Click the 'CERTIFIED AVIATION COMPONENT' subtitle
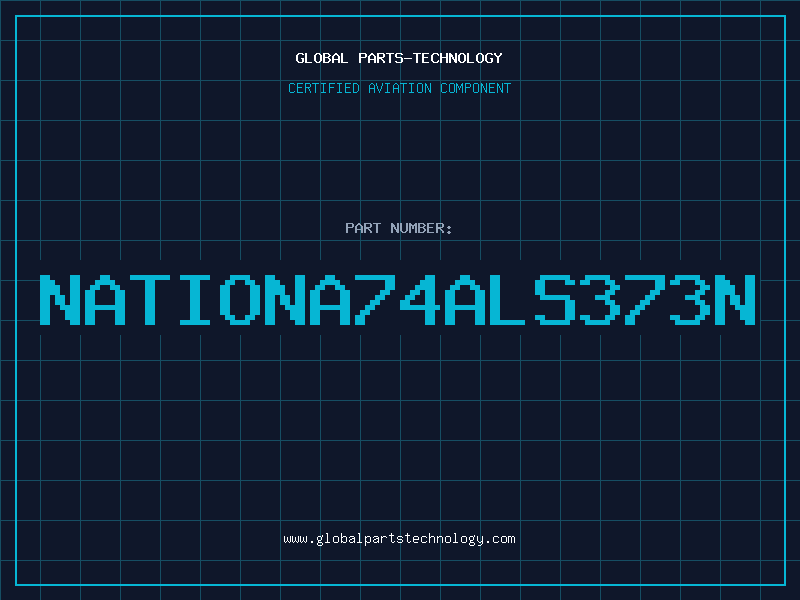This screenshot has height=600, width=800. pos(399,88)
